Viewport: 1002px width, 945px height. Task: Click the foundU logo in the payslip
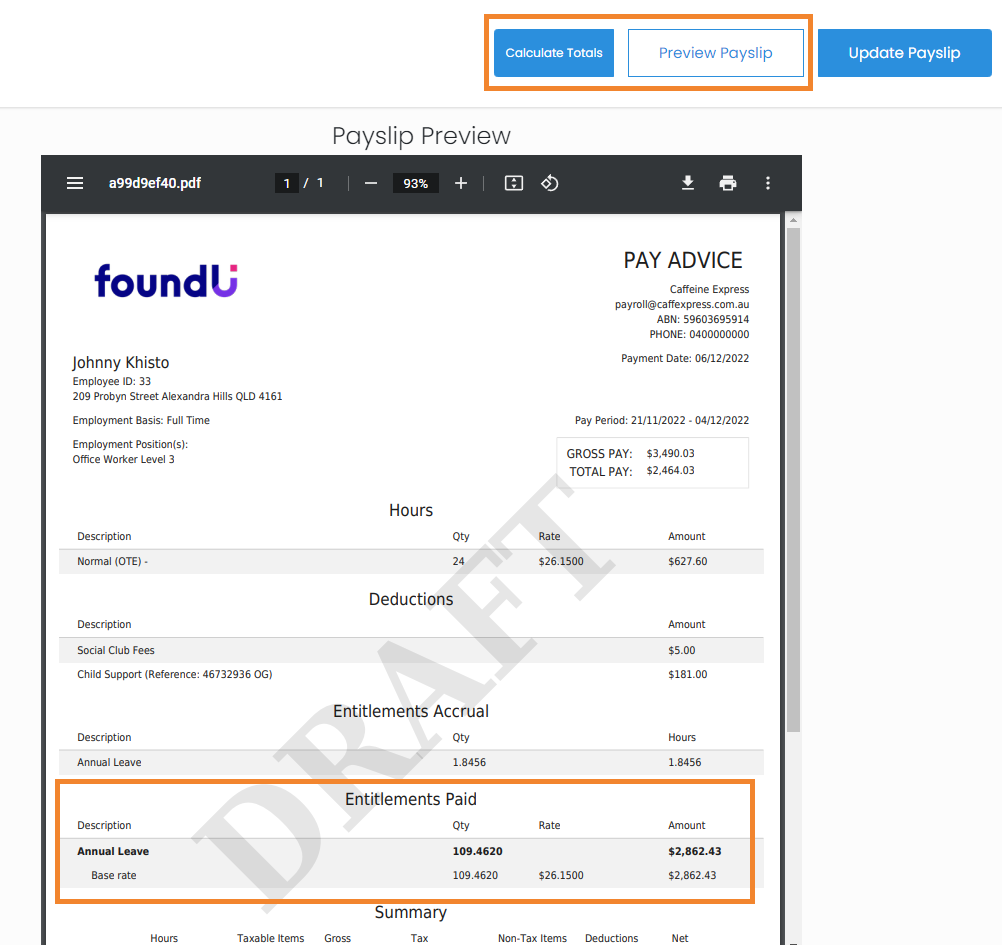tap(166, 280)
